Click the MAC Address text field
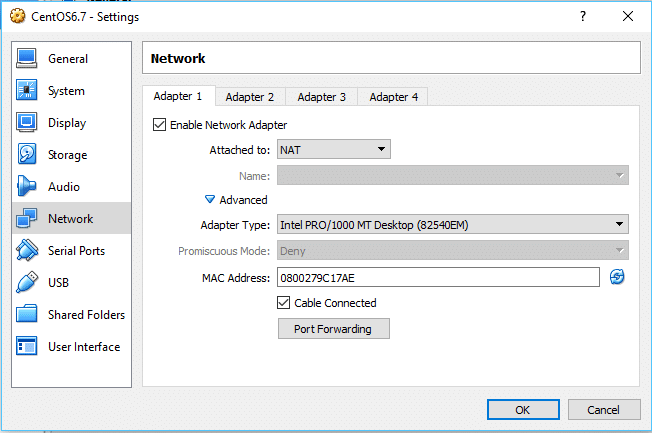This screenshot has height=433, width=652. [437, 277]
